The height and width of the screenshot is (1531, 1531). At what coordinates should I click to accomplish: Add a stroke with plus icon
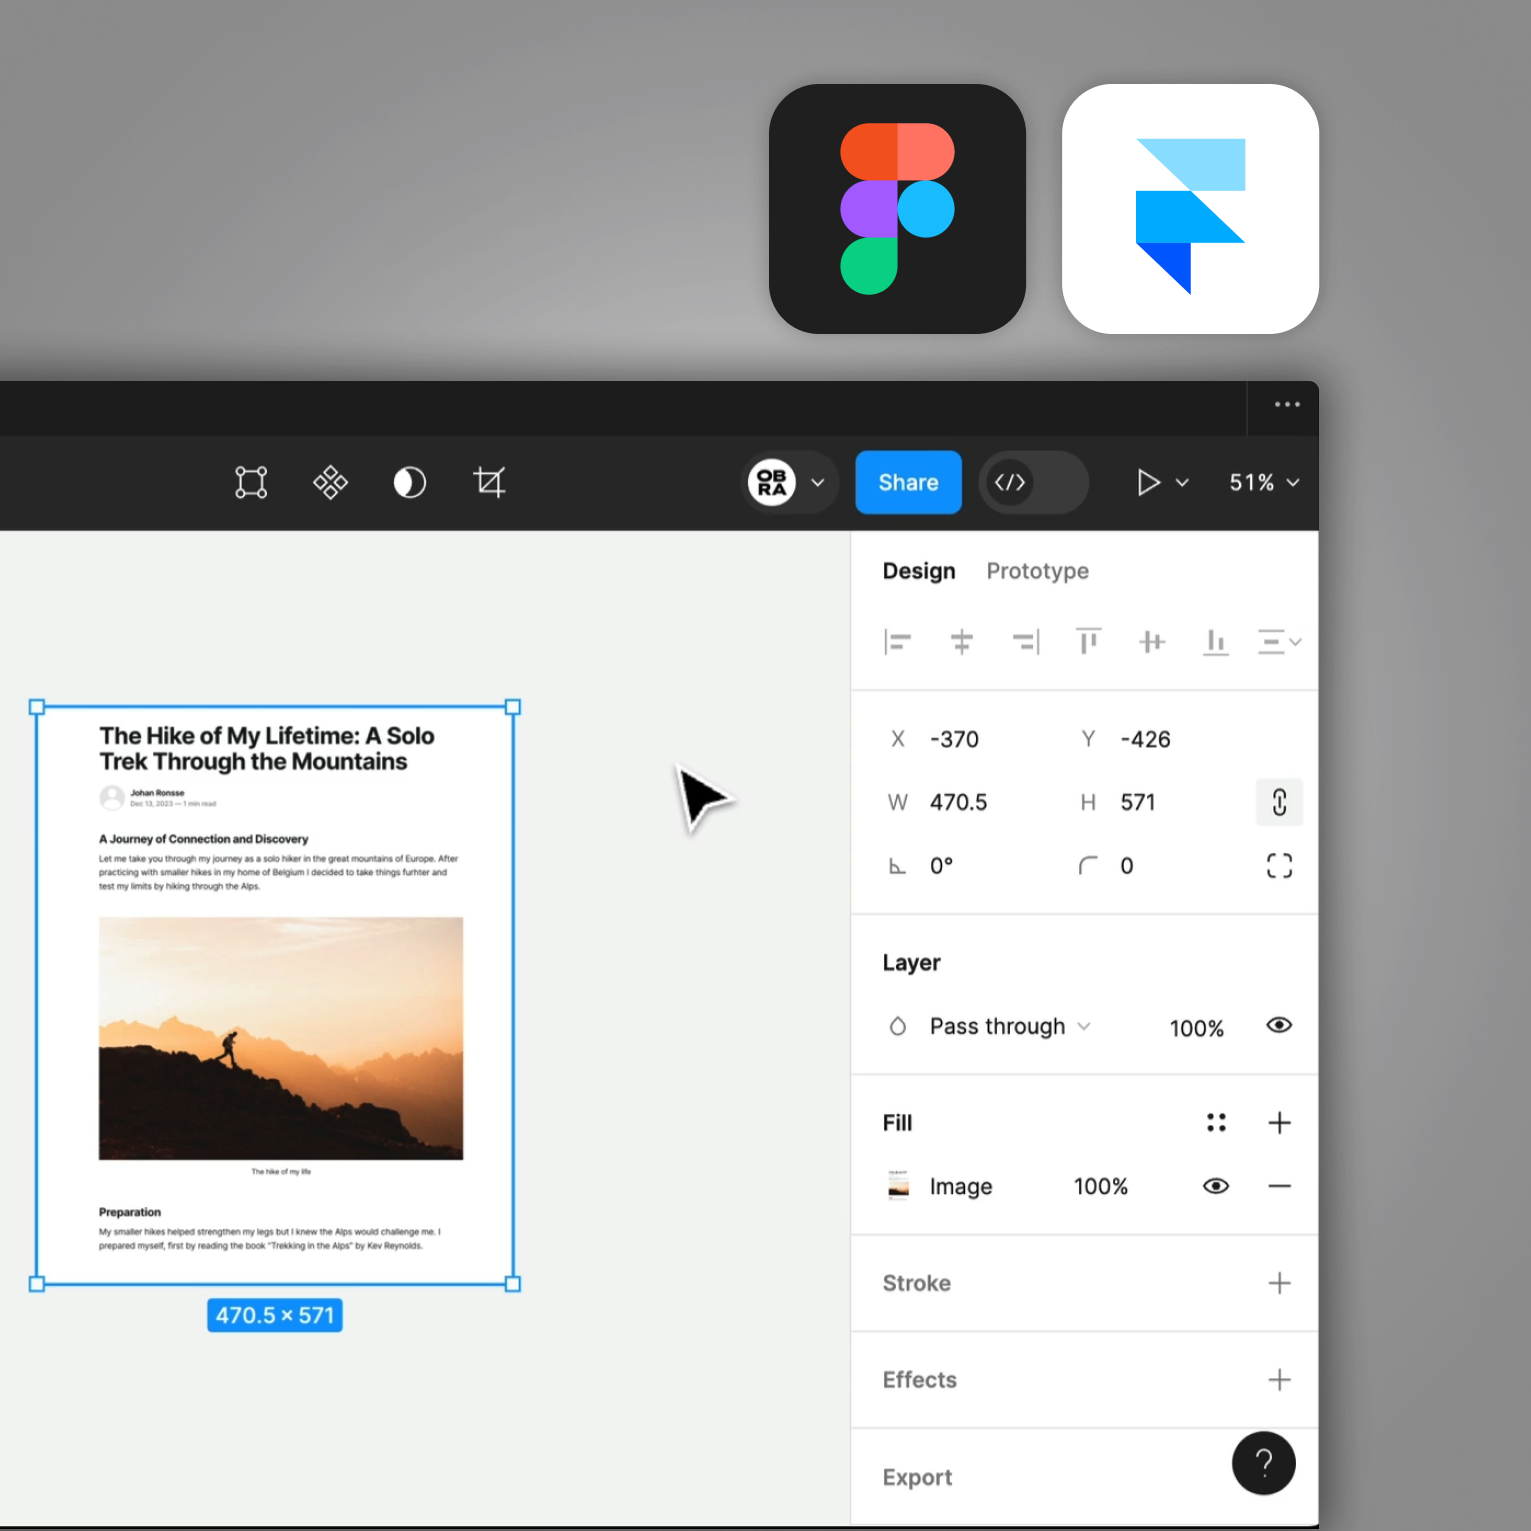[1279, 1283]
